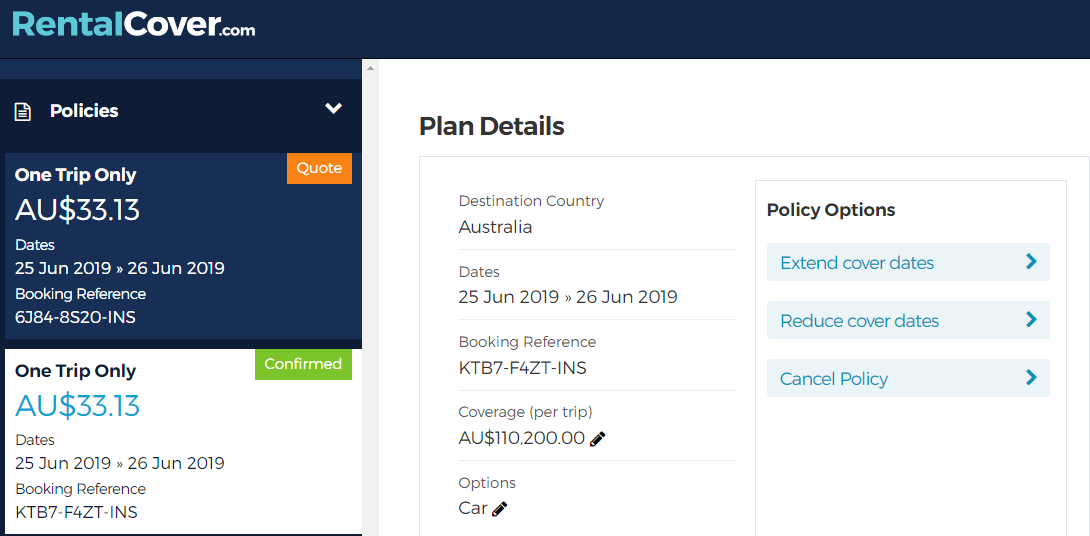Open Extend cover dates option

(908, 262)
